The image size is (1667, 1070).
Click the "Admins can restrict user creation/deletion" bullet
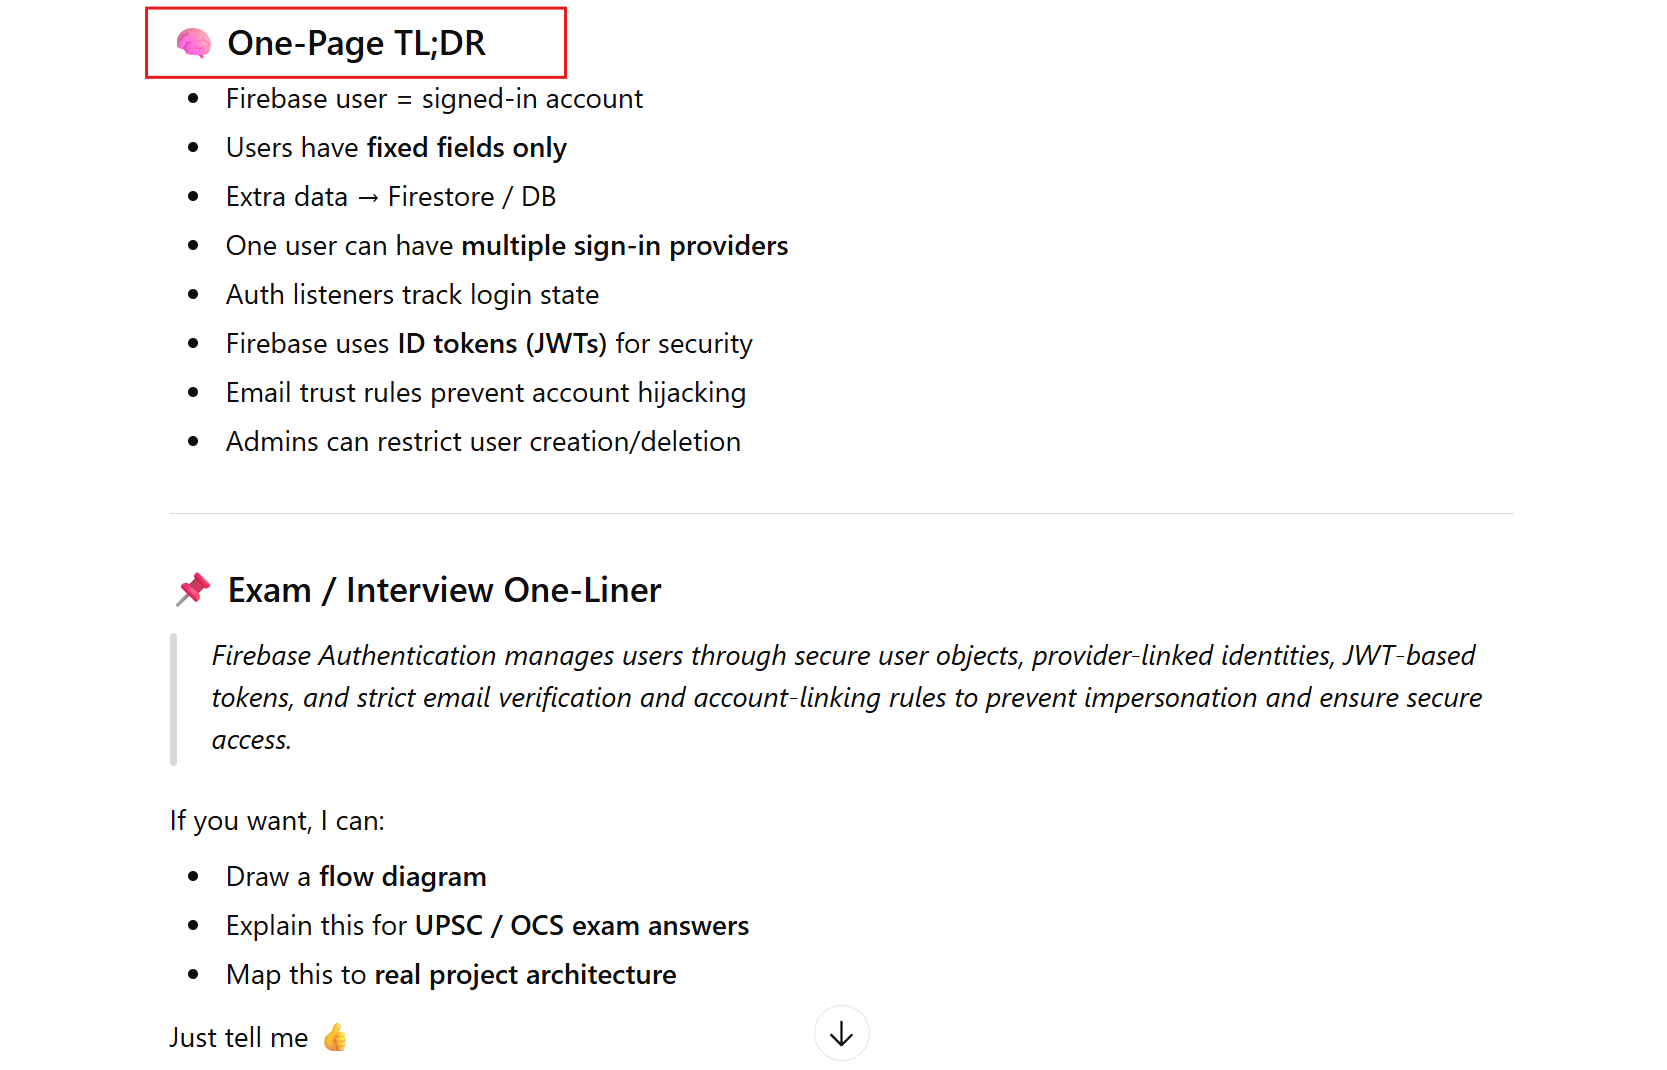click(x=483, y=442)
